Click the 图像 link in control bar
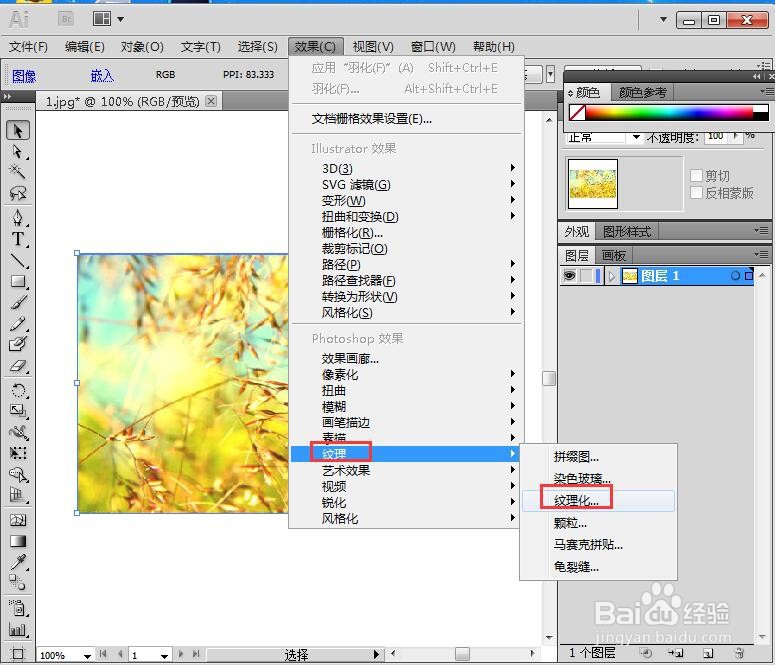The image size is (775, 665). coord(24,76)
